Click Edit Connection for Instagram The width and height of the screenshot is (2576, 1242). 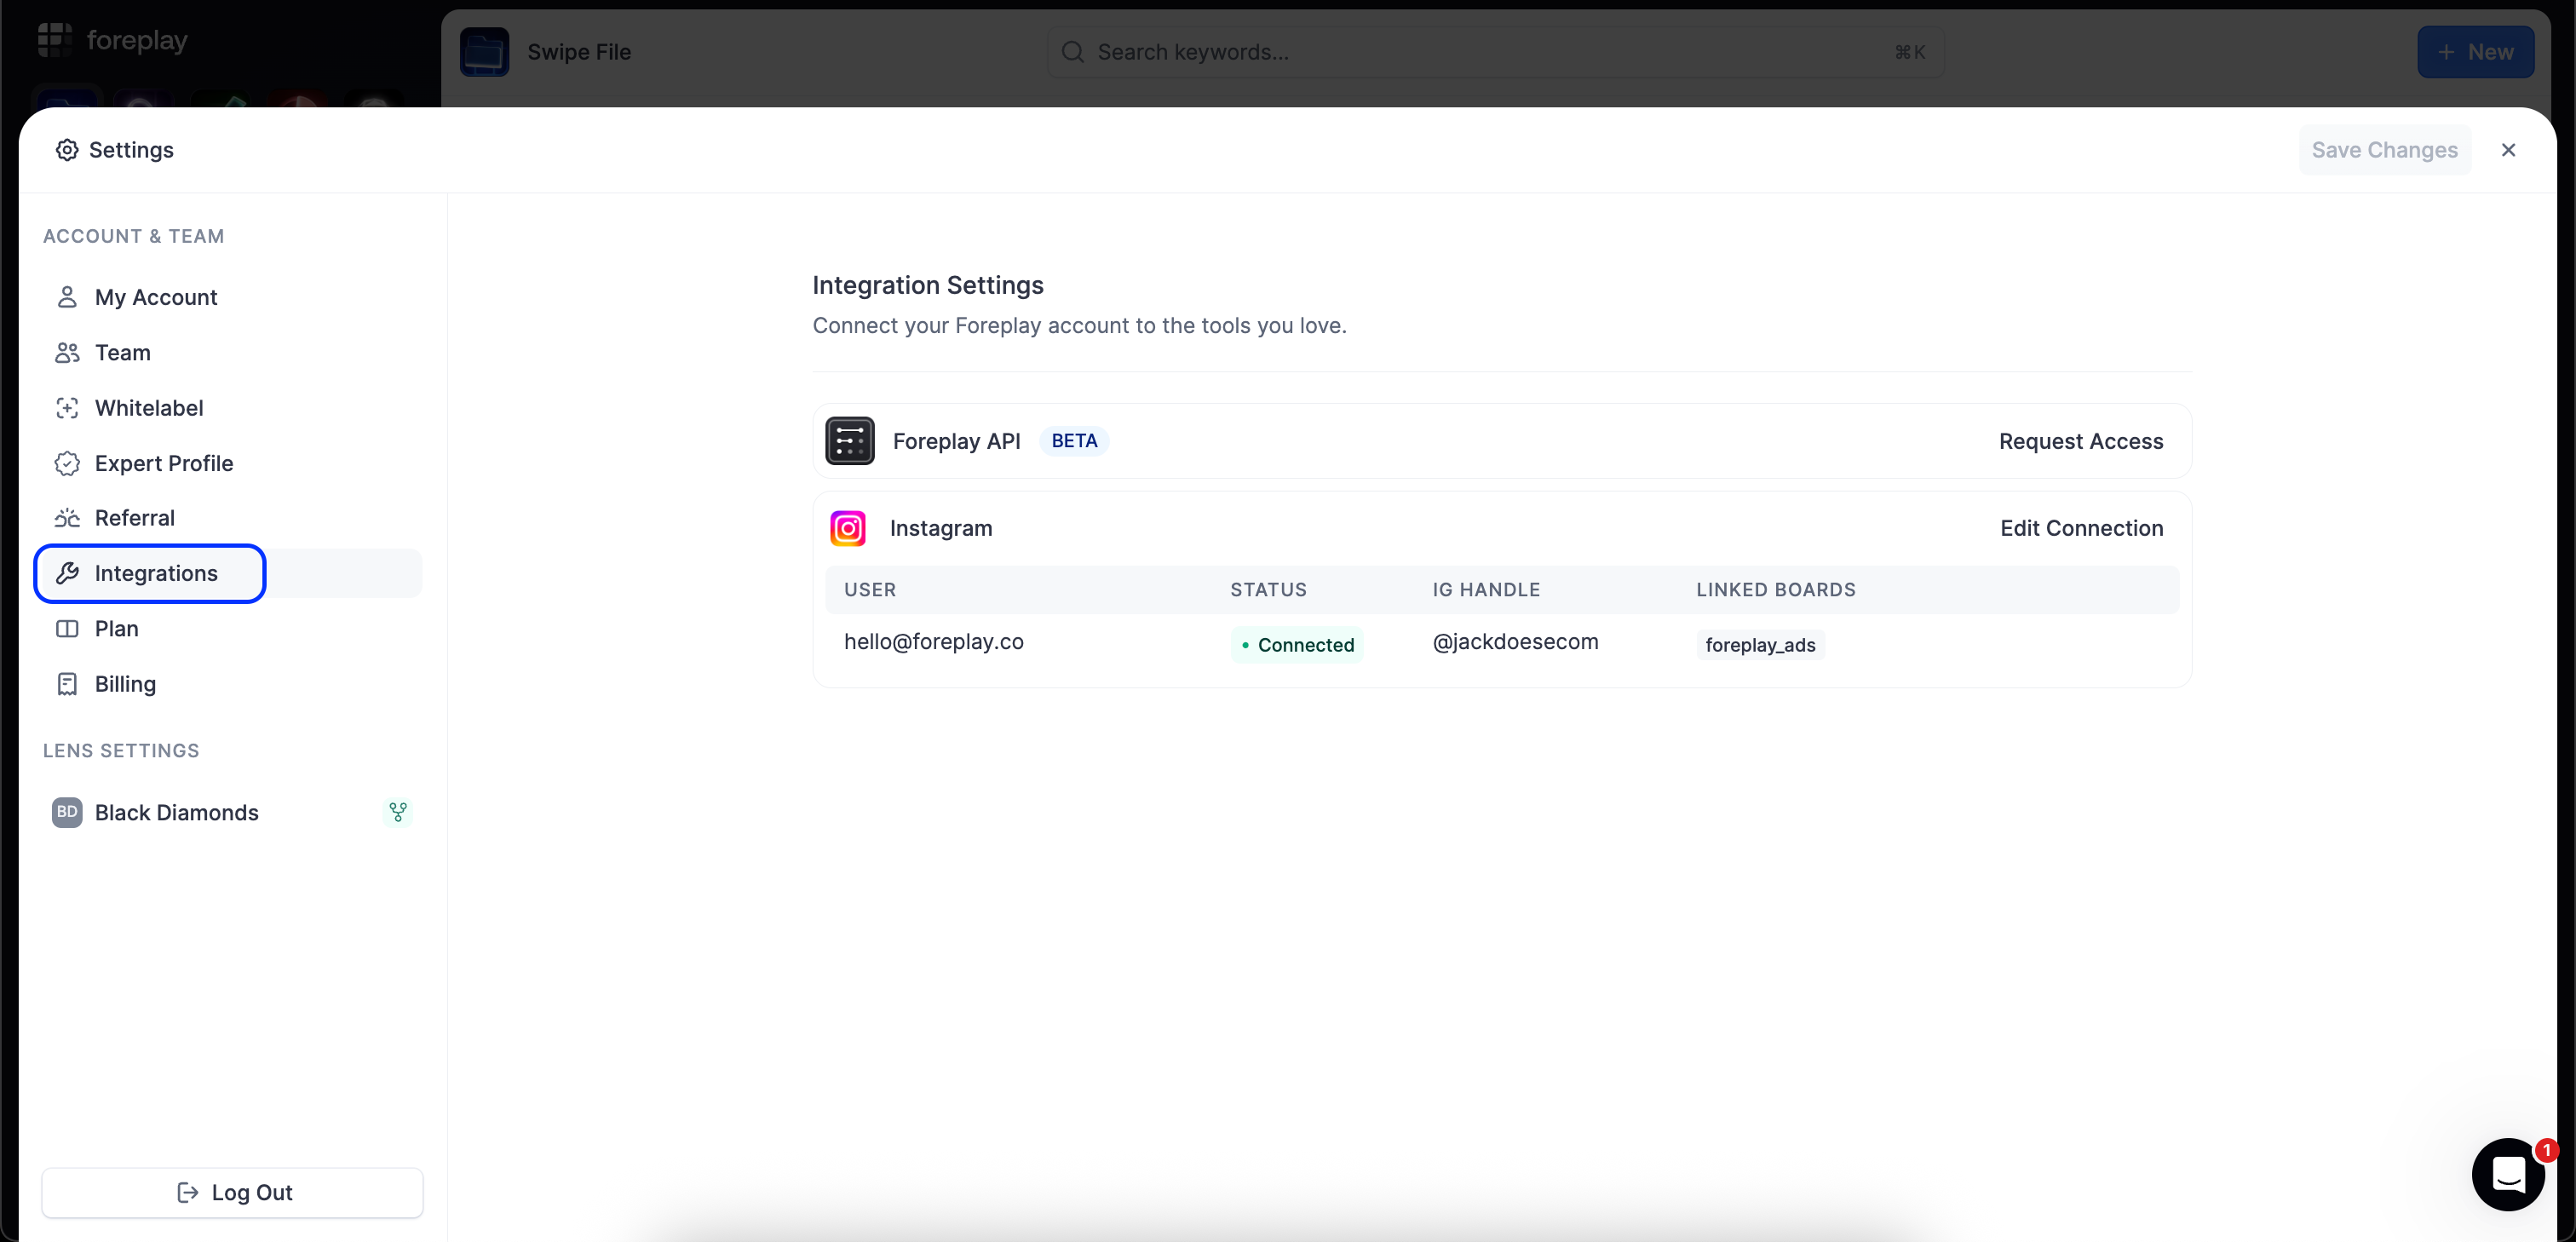[x=2081, y=528]
